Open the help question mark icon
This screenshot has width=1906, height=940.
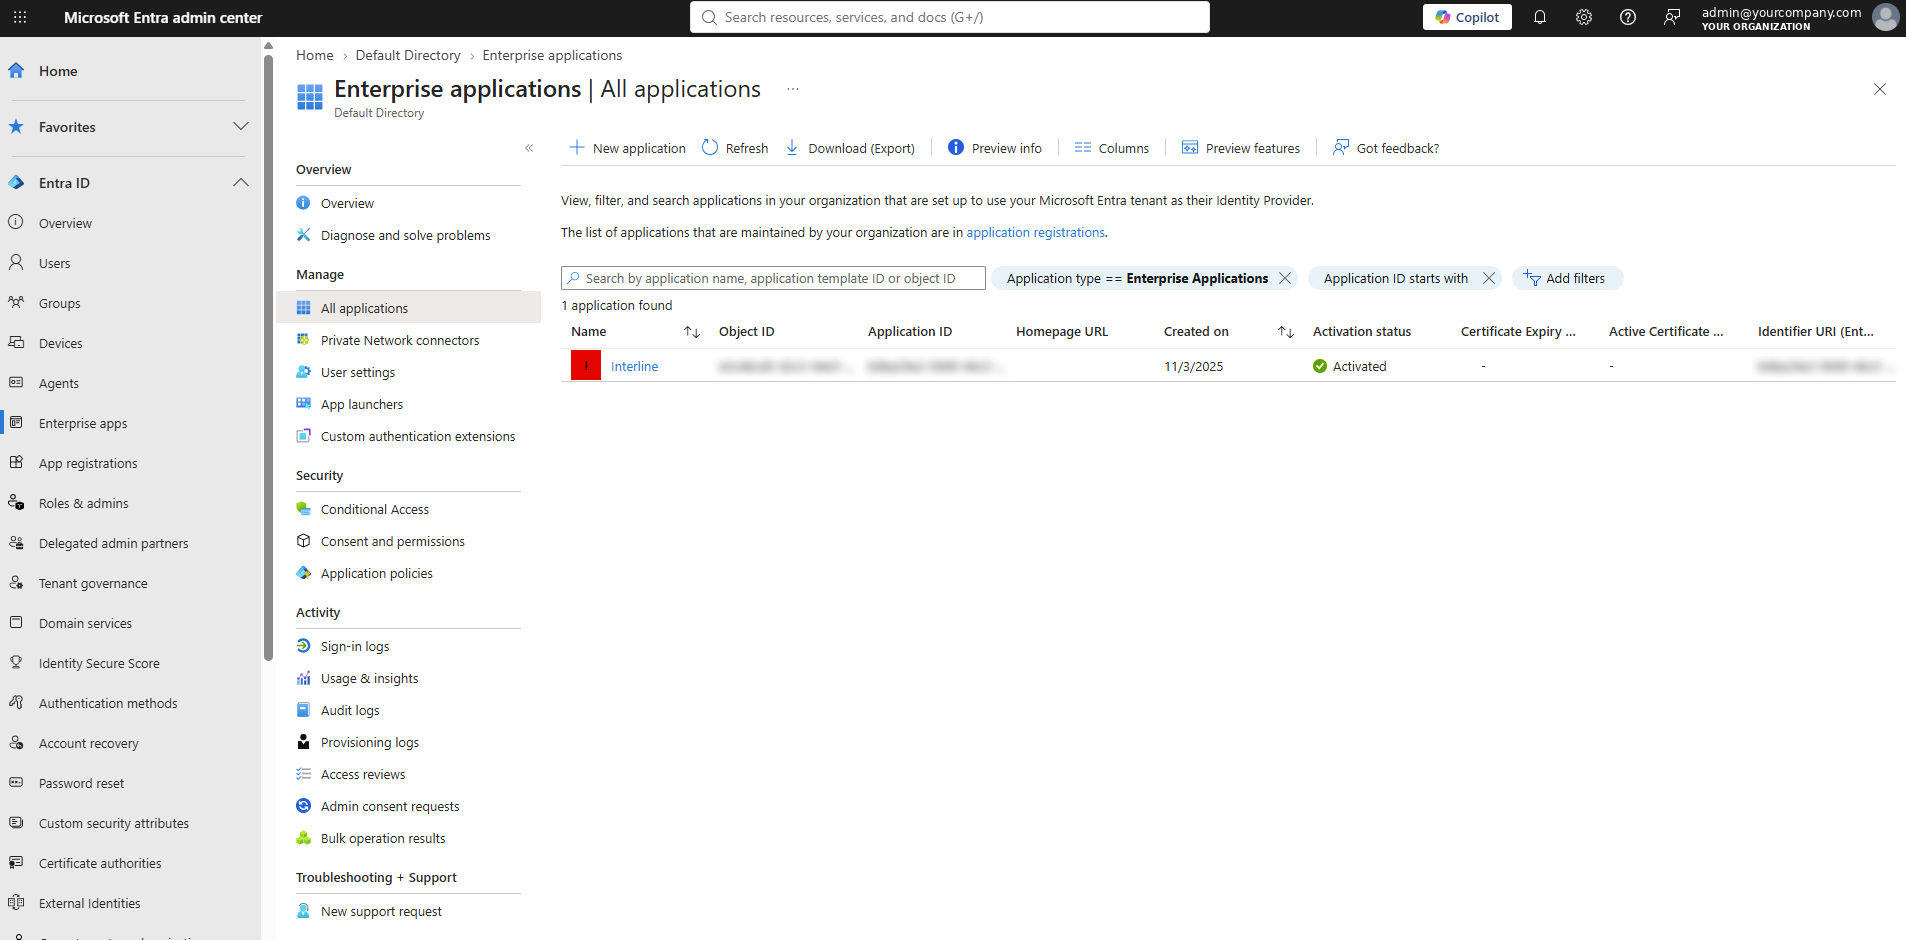click(x=1628, y=17)
